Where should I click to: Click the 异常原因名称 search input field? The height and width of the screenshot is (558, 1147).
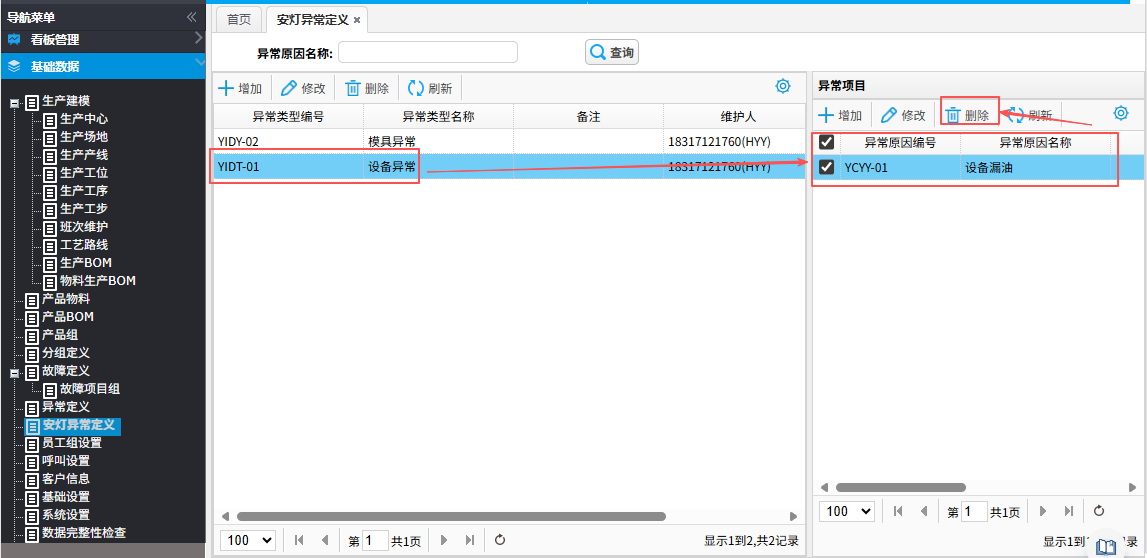(428, 52)
